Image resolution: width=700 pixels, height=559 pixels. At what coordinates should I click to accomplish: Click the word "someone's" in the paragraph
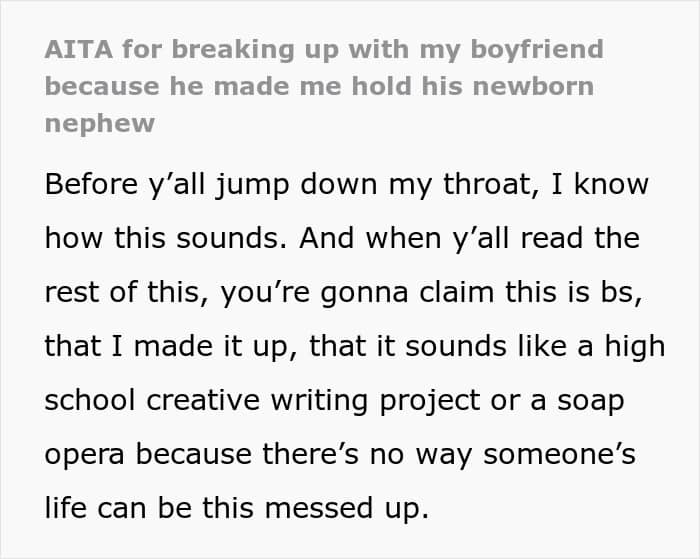pyautogui.click(x=559, y=455)
